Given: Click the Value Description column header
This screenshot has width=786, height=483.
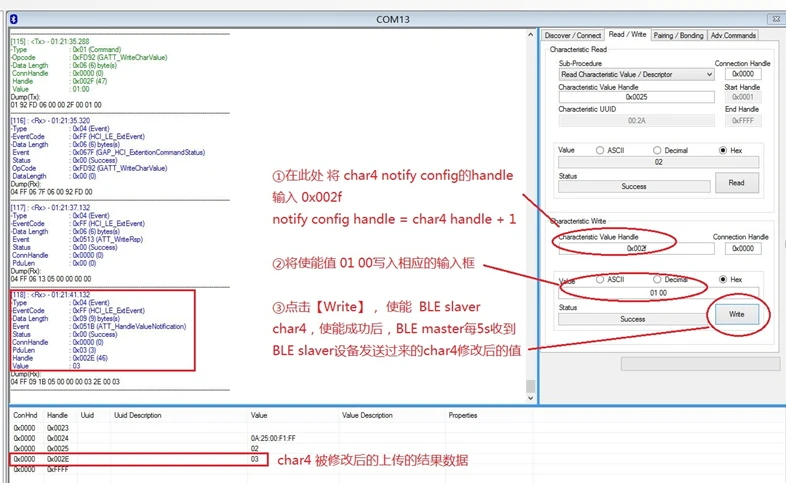Looking at the screenshot, I should tap(367, 415).
